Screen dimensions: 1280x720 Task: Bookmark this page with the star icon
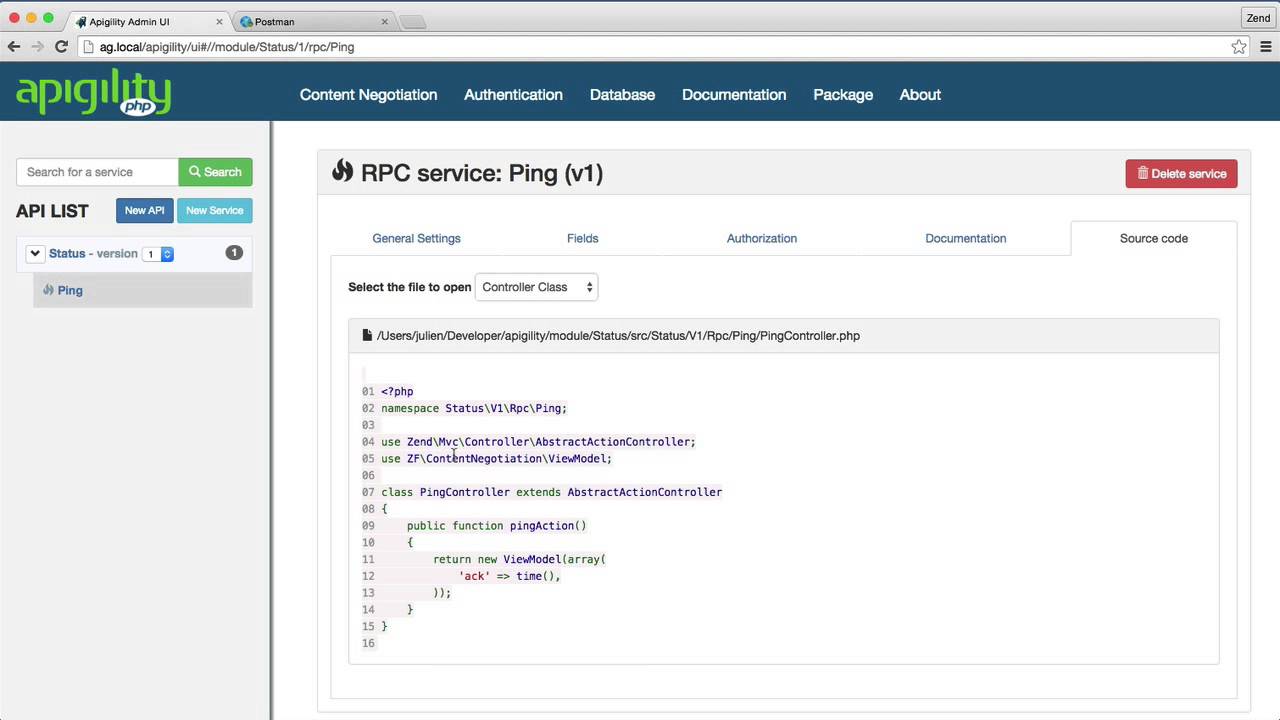[1238, 47]
